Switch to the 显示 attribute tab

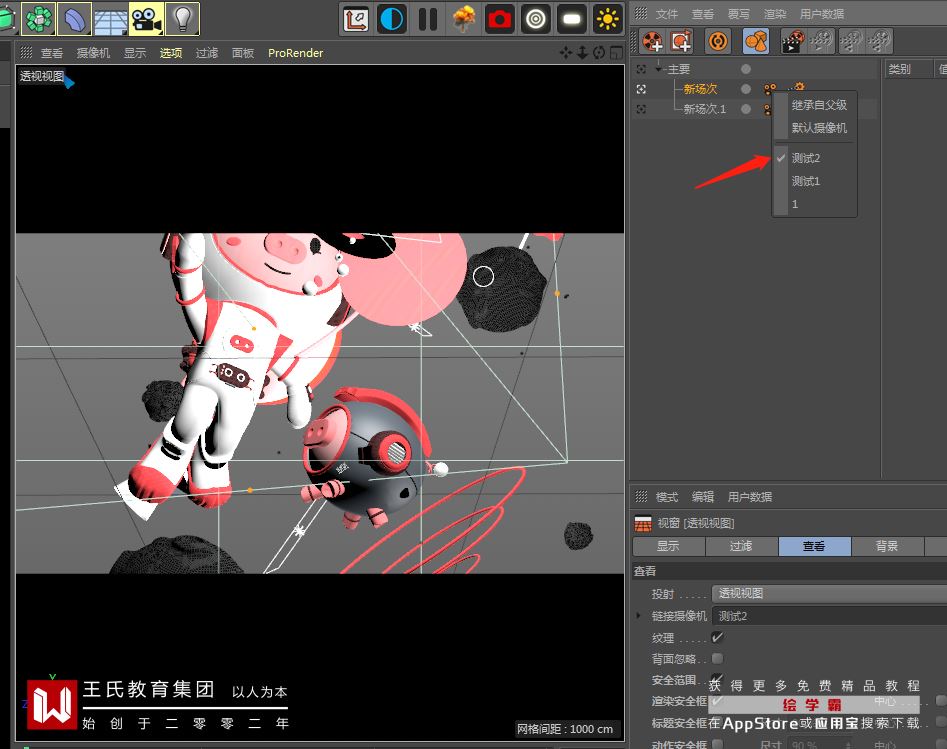[669, 546]
